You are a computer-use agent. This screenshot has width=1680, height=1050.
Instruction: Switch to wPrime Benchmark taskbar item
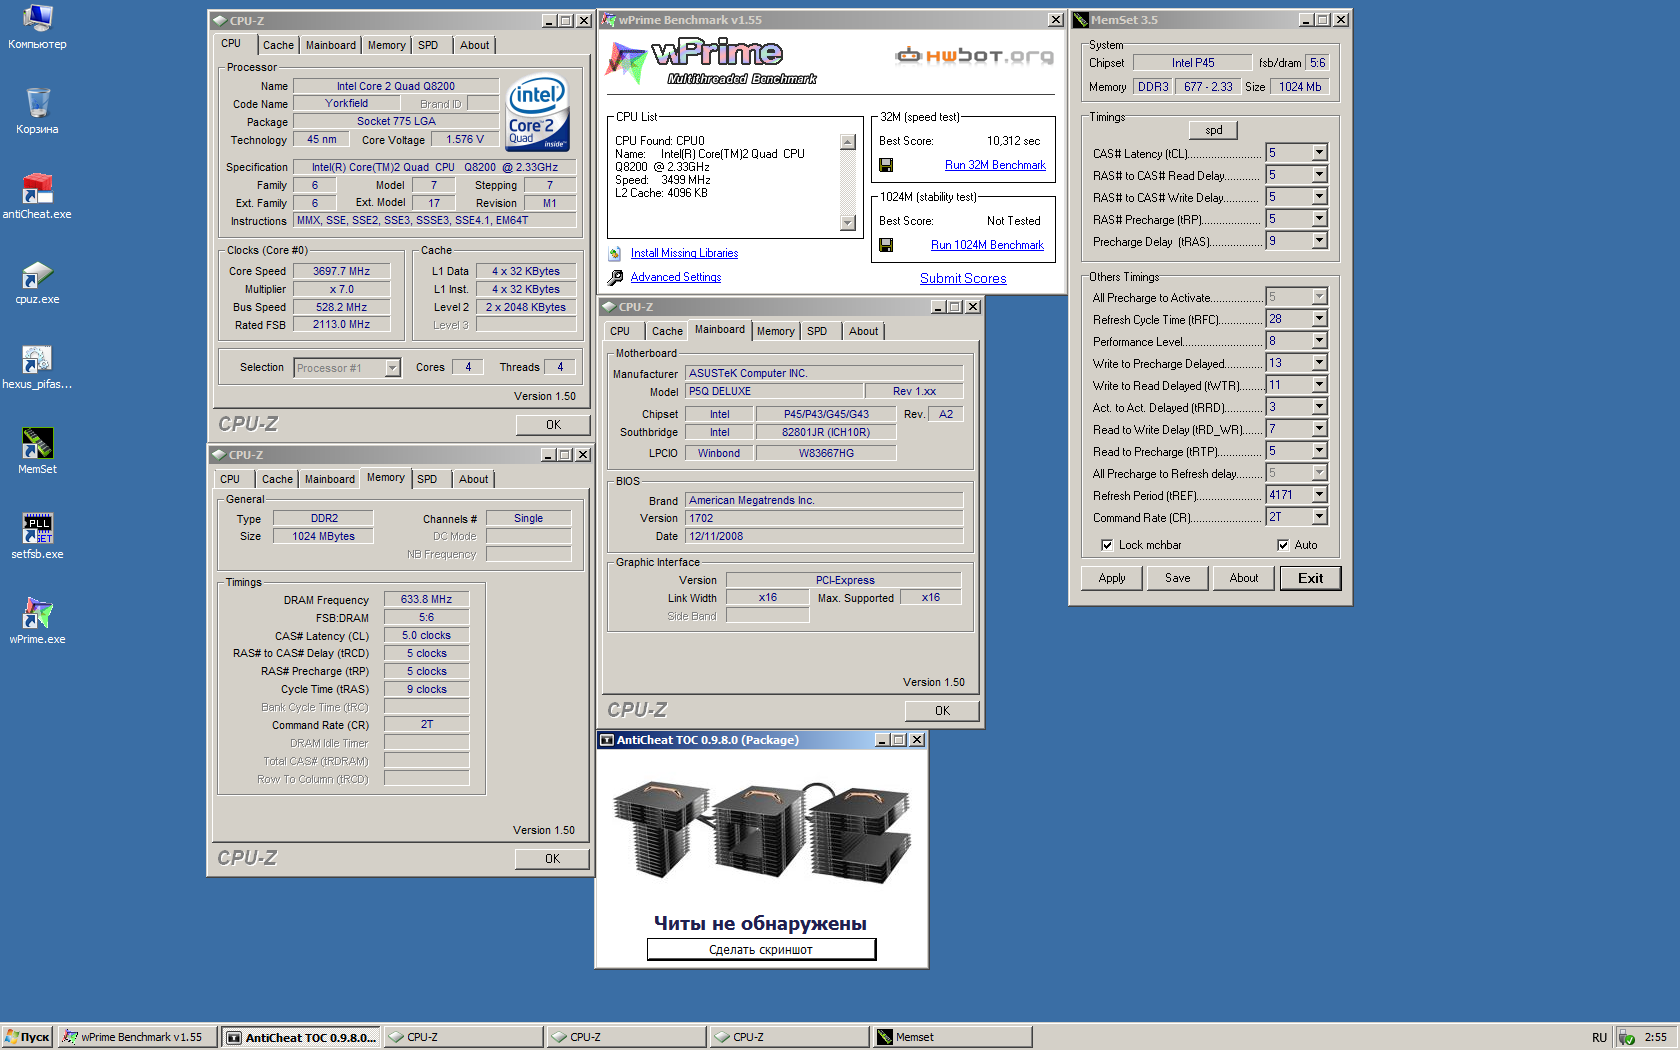point(136,1037)
